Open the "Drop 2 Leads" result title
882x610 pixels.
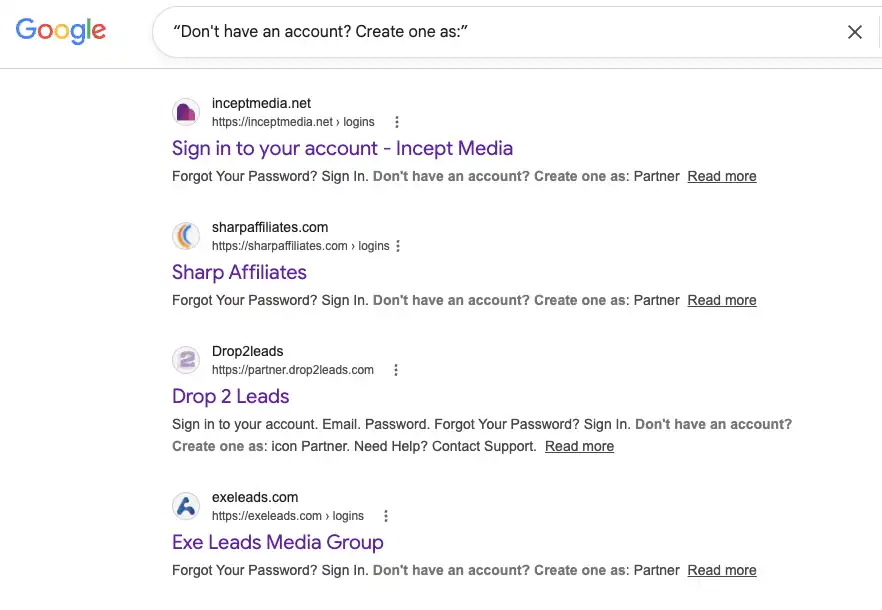pos(231,396)
